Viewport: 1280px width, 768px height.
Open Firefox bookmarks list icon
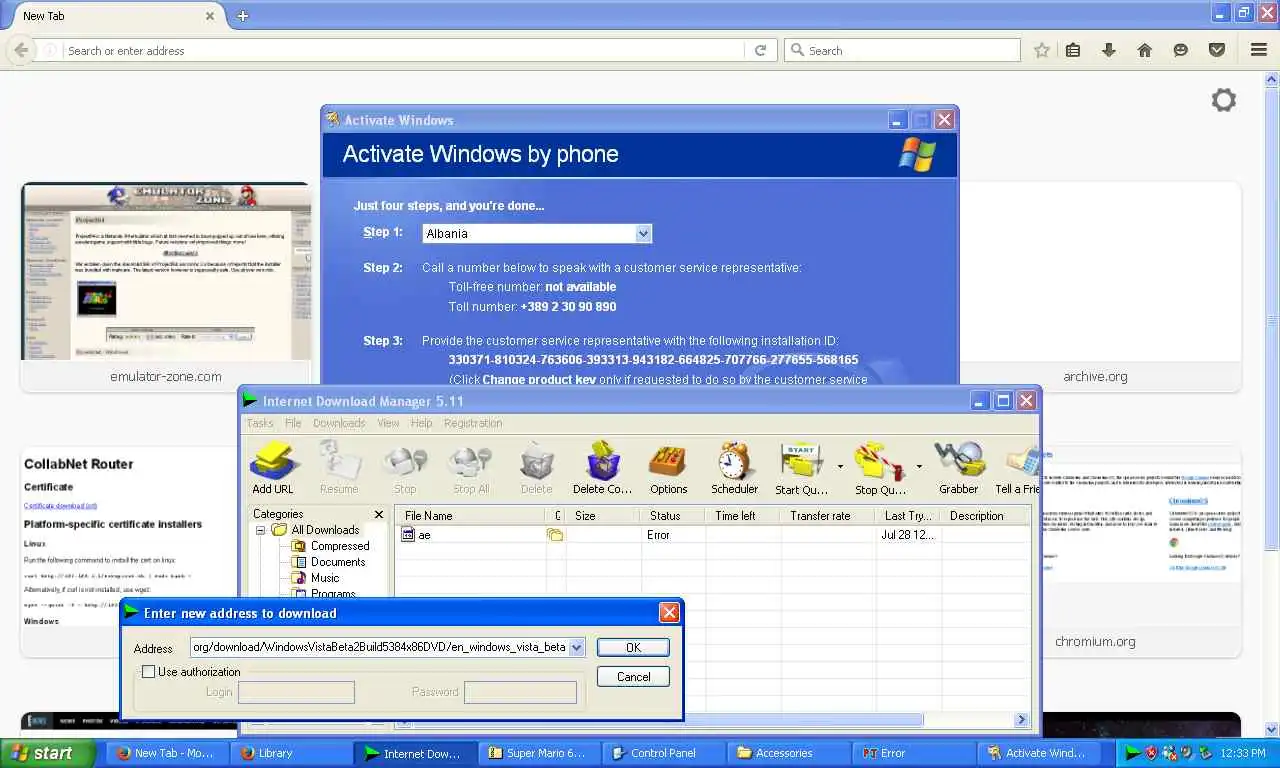1073,50
